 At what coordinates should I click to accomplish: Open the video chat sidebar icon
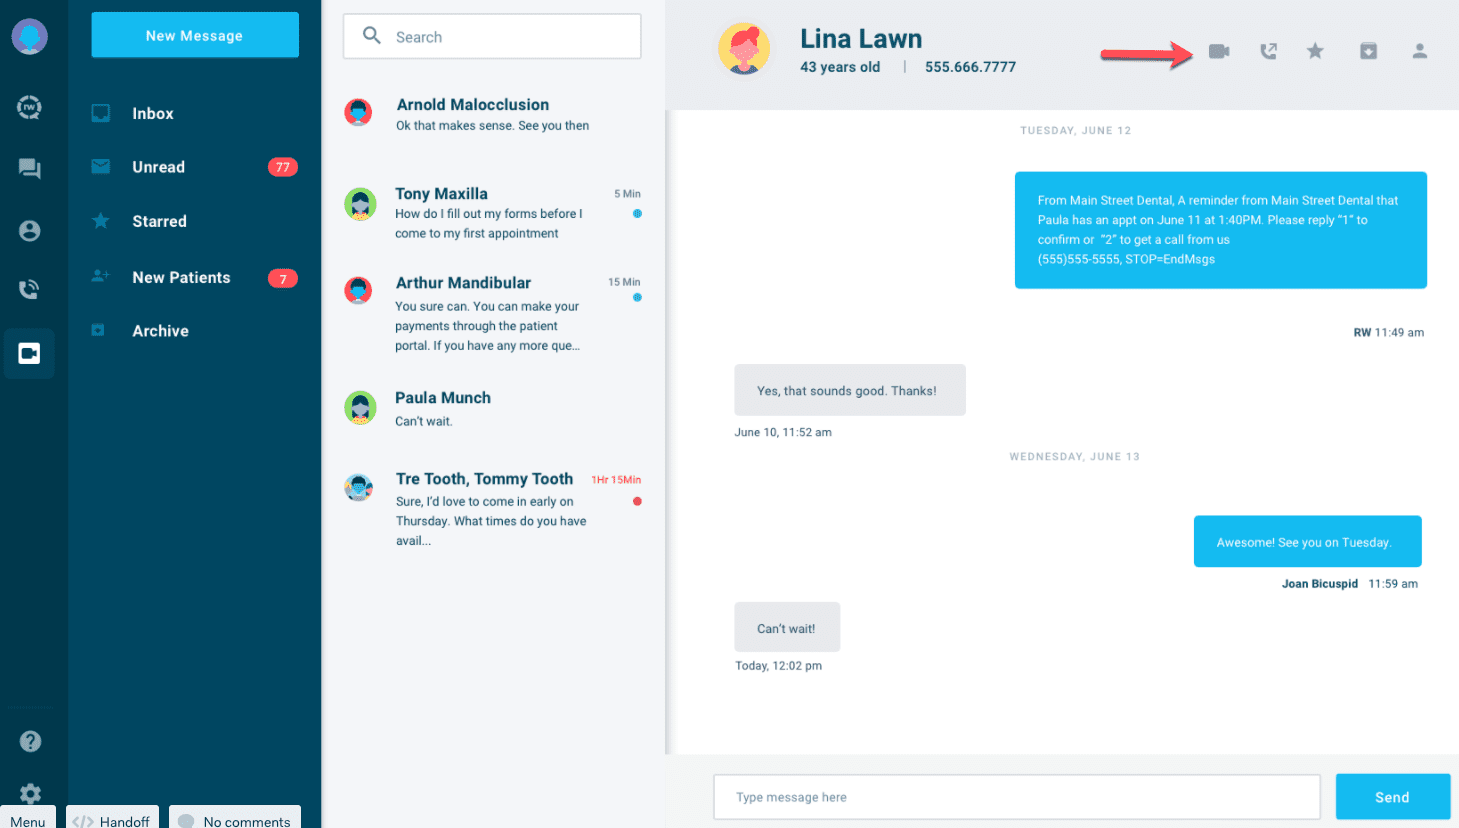point(29,353)
